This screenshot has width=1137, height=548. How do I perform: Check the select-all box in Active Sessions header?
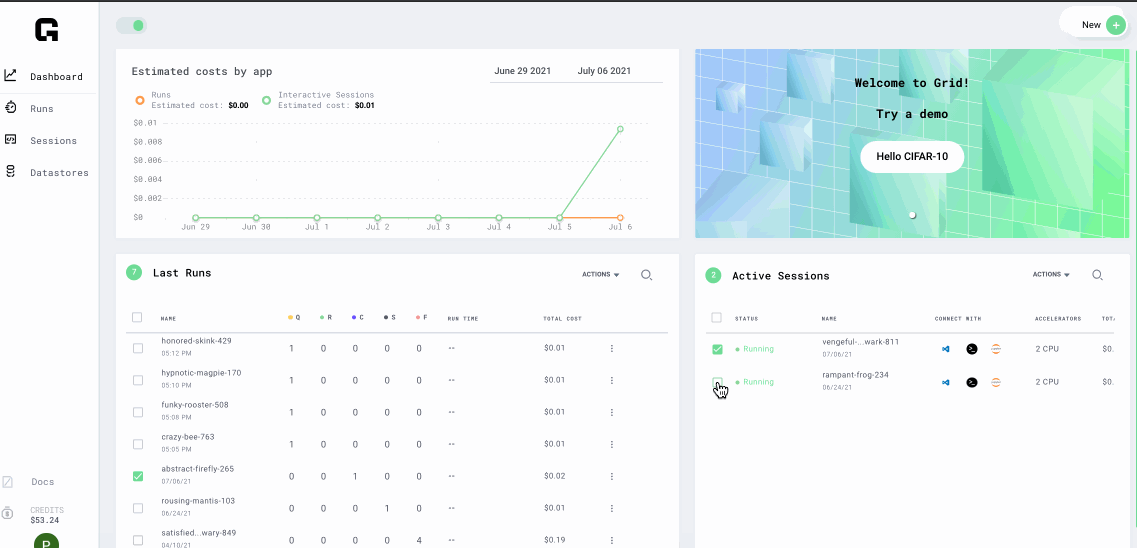click(716, 317)
